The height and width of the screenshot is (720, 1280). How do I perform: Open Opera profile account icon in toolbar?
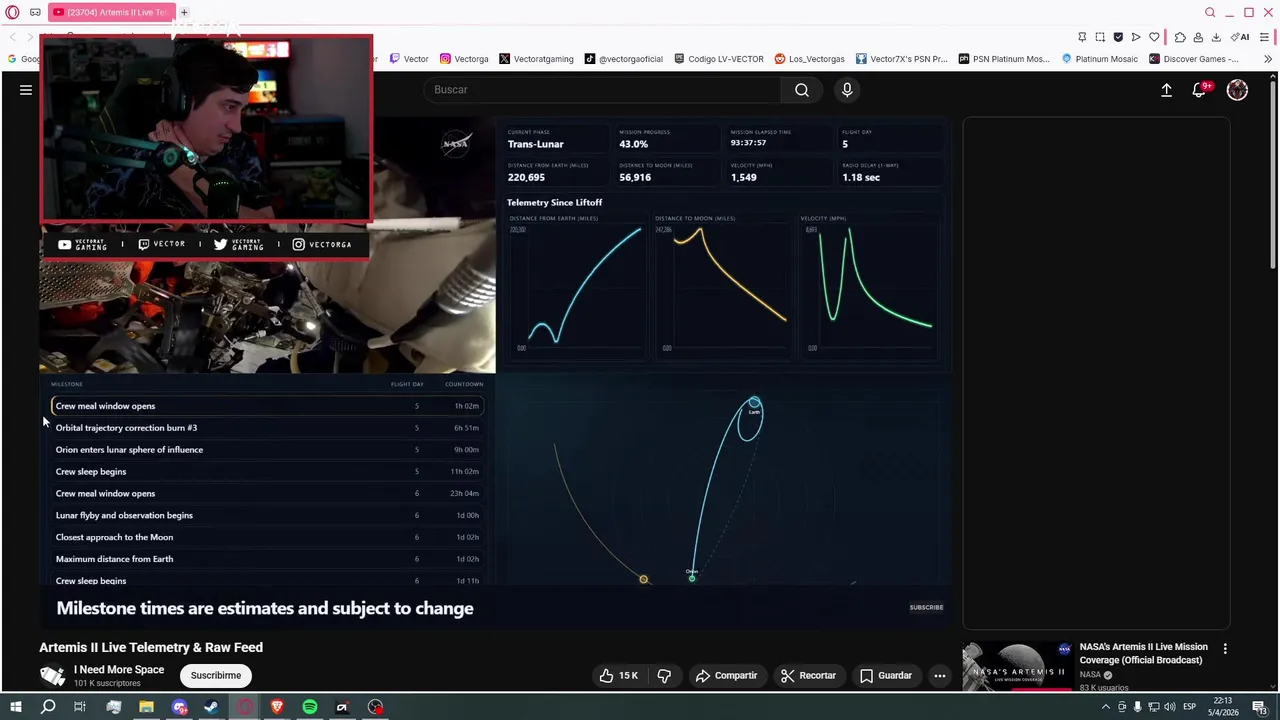point(1198,37)
